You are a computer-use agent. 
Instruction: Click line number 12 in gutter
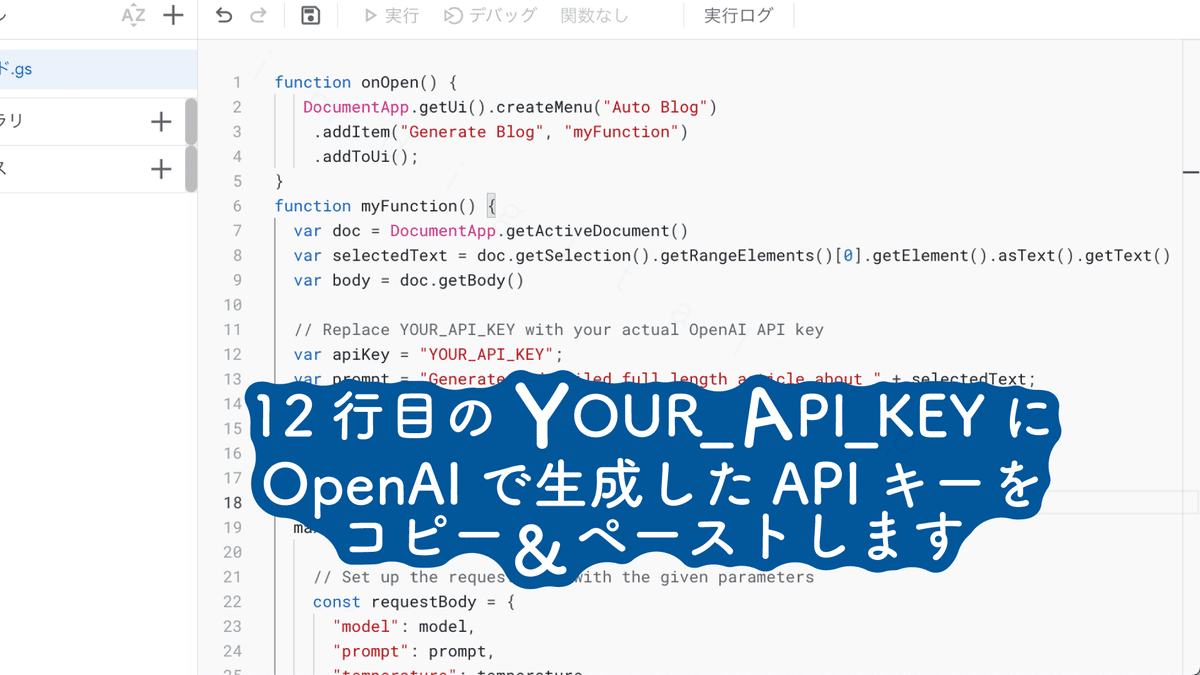pos(232,354)
